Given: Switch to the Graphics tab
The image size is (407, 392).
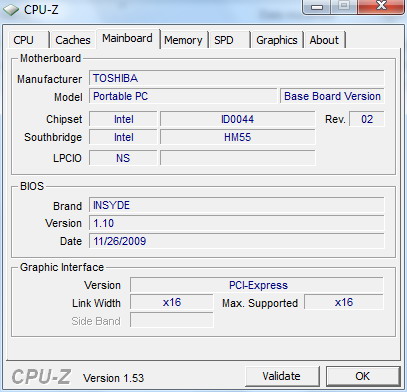Looking at the screenshot, I should (277, 40).
